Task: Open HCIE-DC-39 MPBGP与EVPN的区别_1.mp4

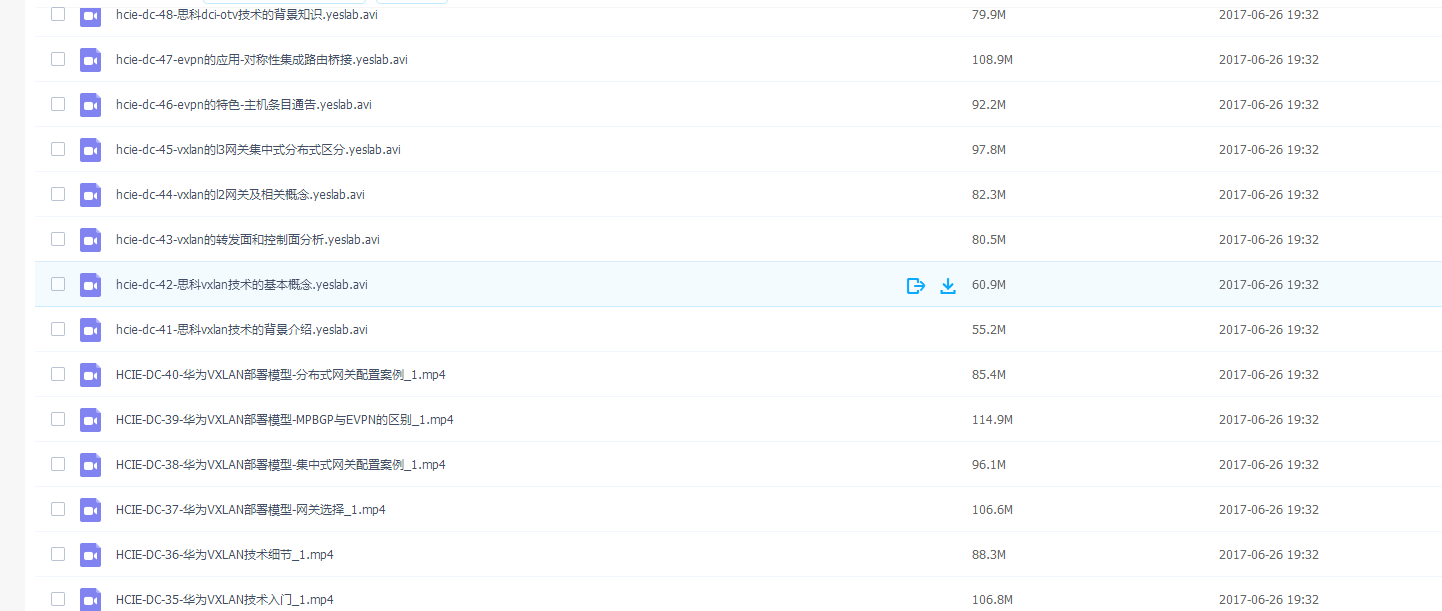Action: (x=285, y=420)
